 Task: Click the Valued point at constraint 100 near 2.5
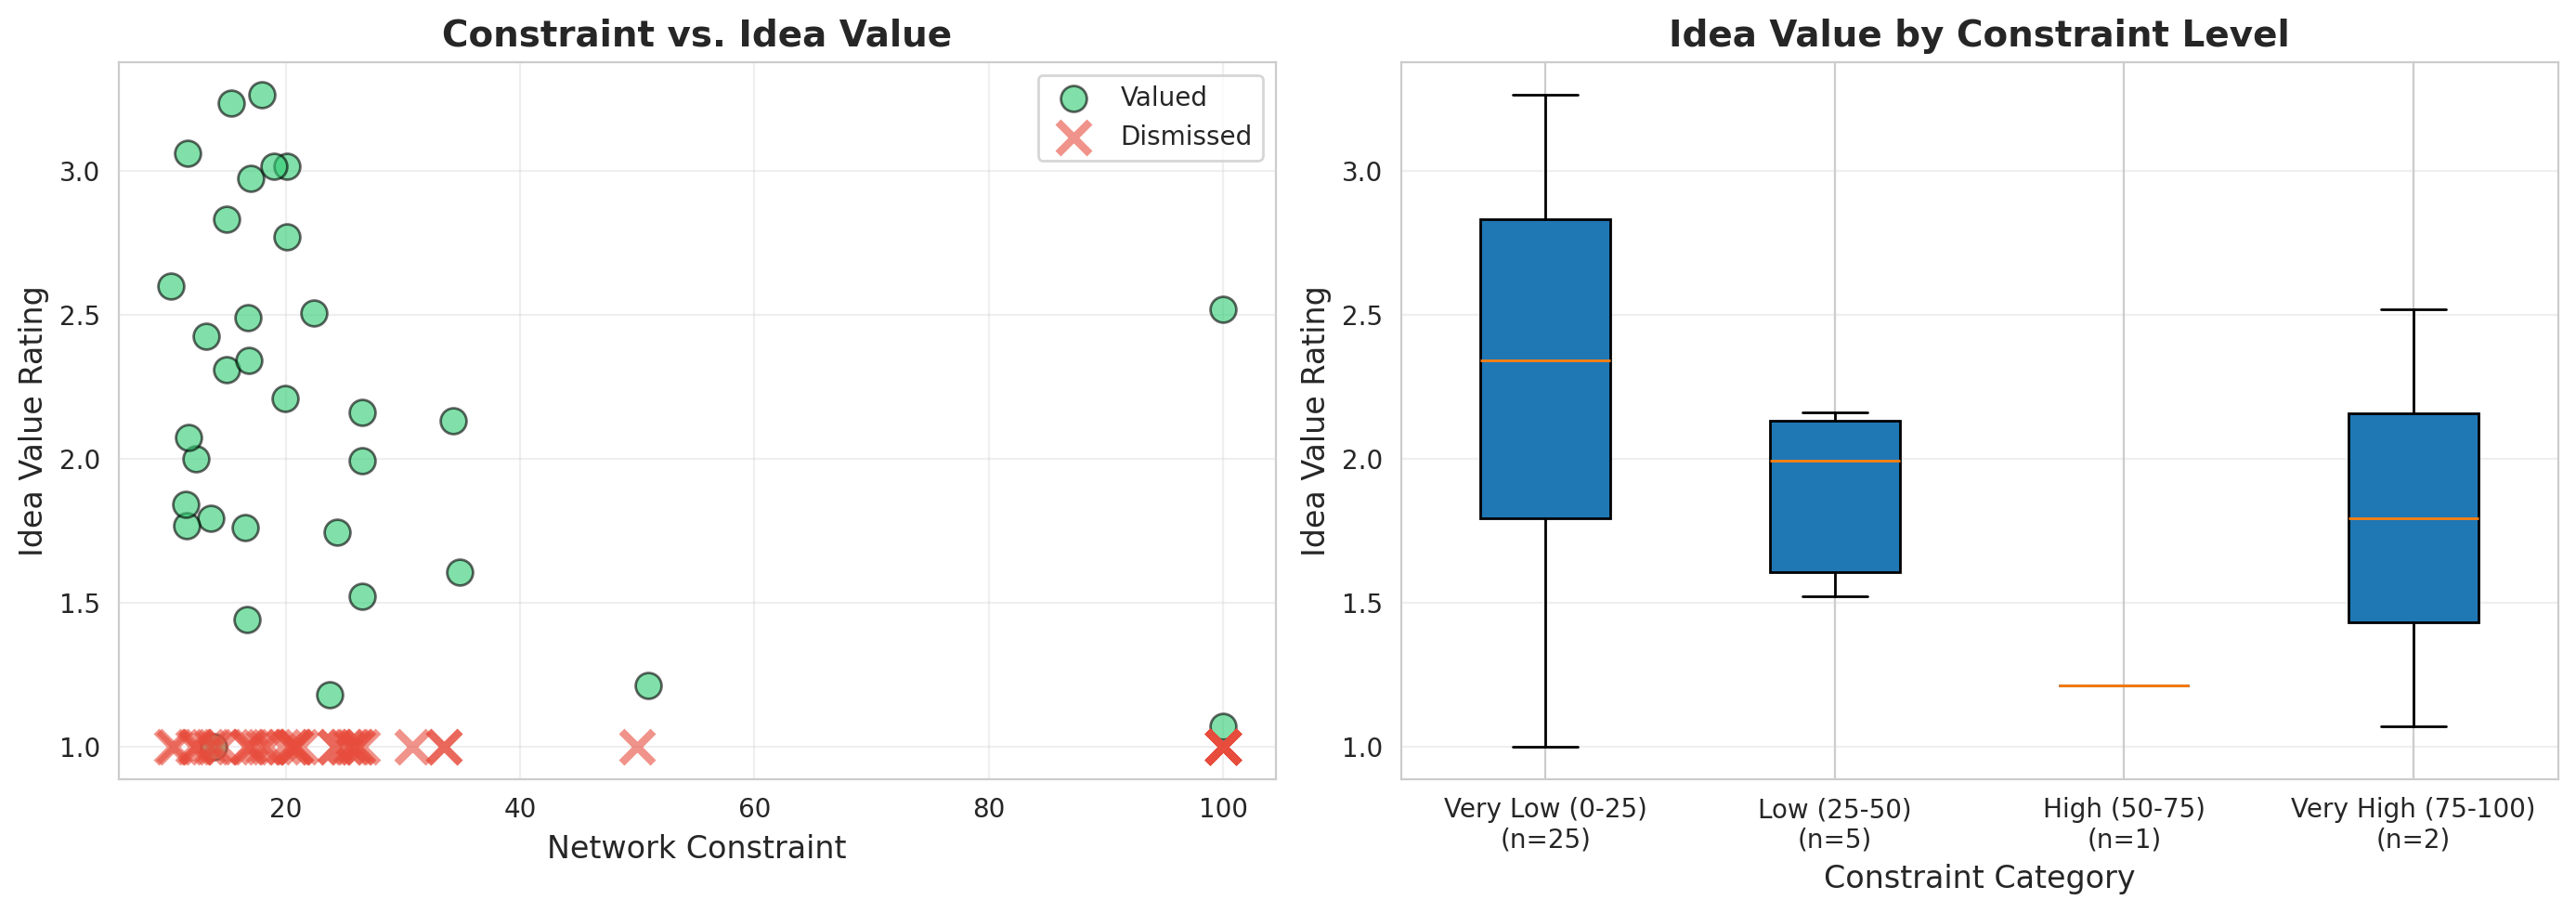click(1222, 310)
